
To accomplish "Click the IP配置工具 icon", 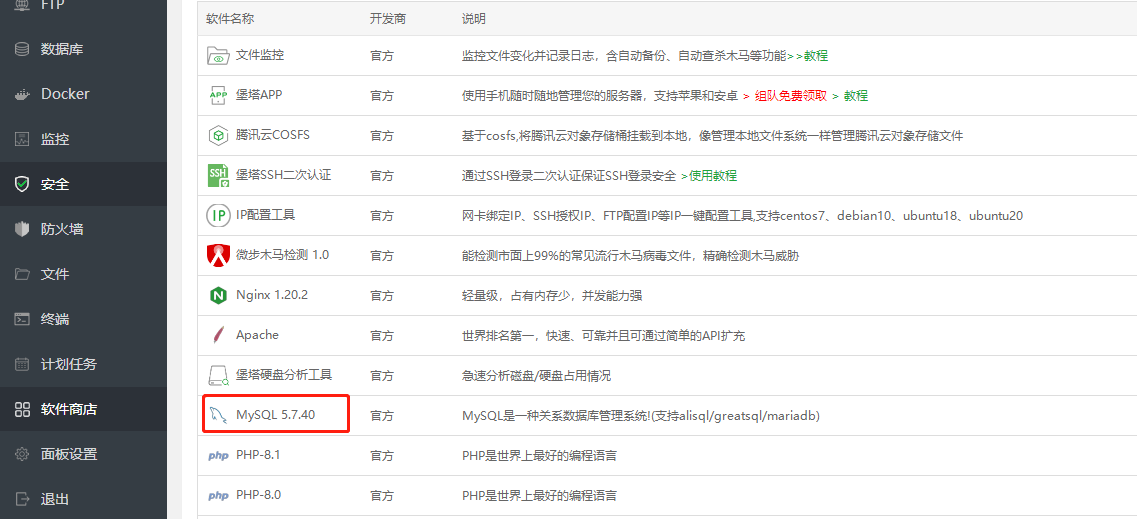I will [x=218, y=215].
